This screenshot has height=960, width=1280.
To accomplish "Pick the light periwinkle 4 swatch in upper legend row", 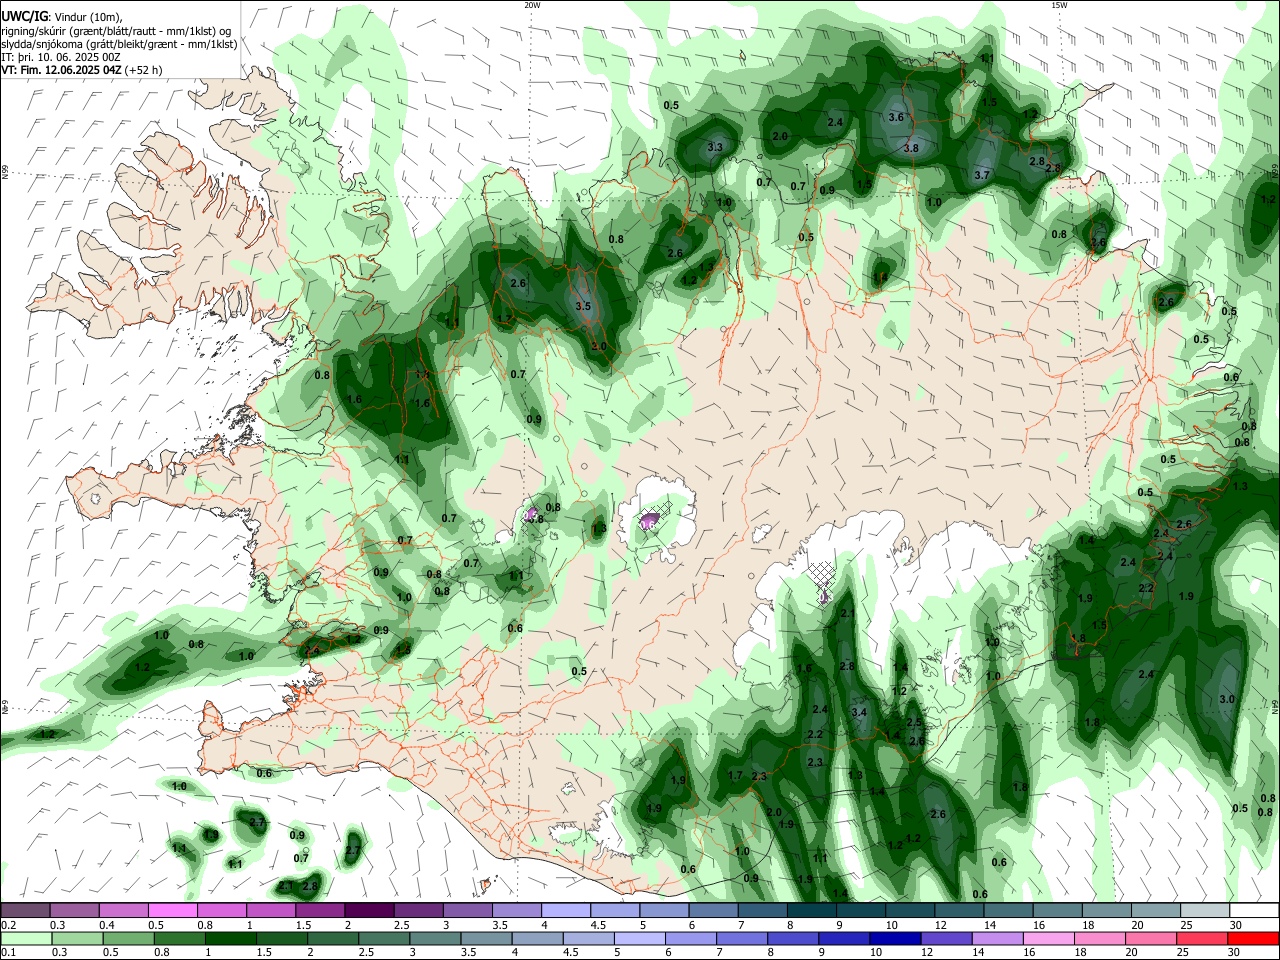I will click(565, 911).
